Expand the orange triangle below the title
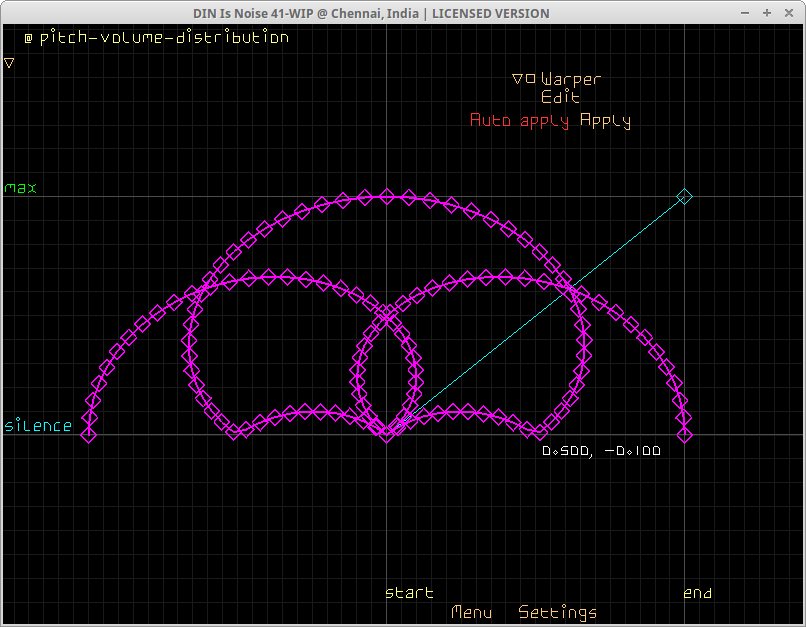Screen dimensions: 806x627 click(9, 62)
